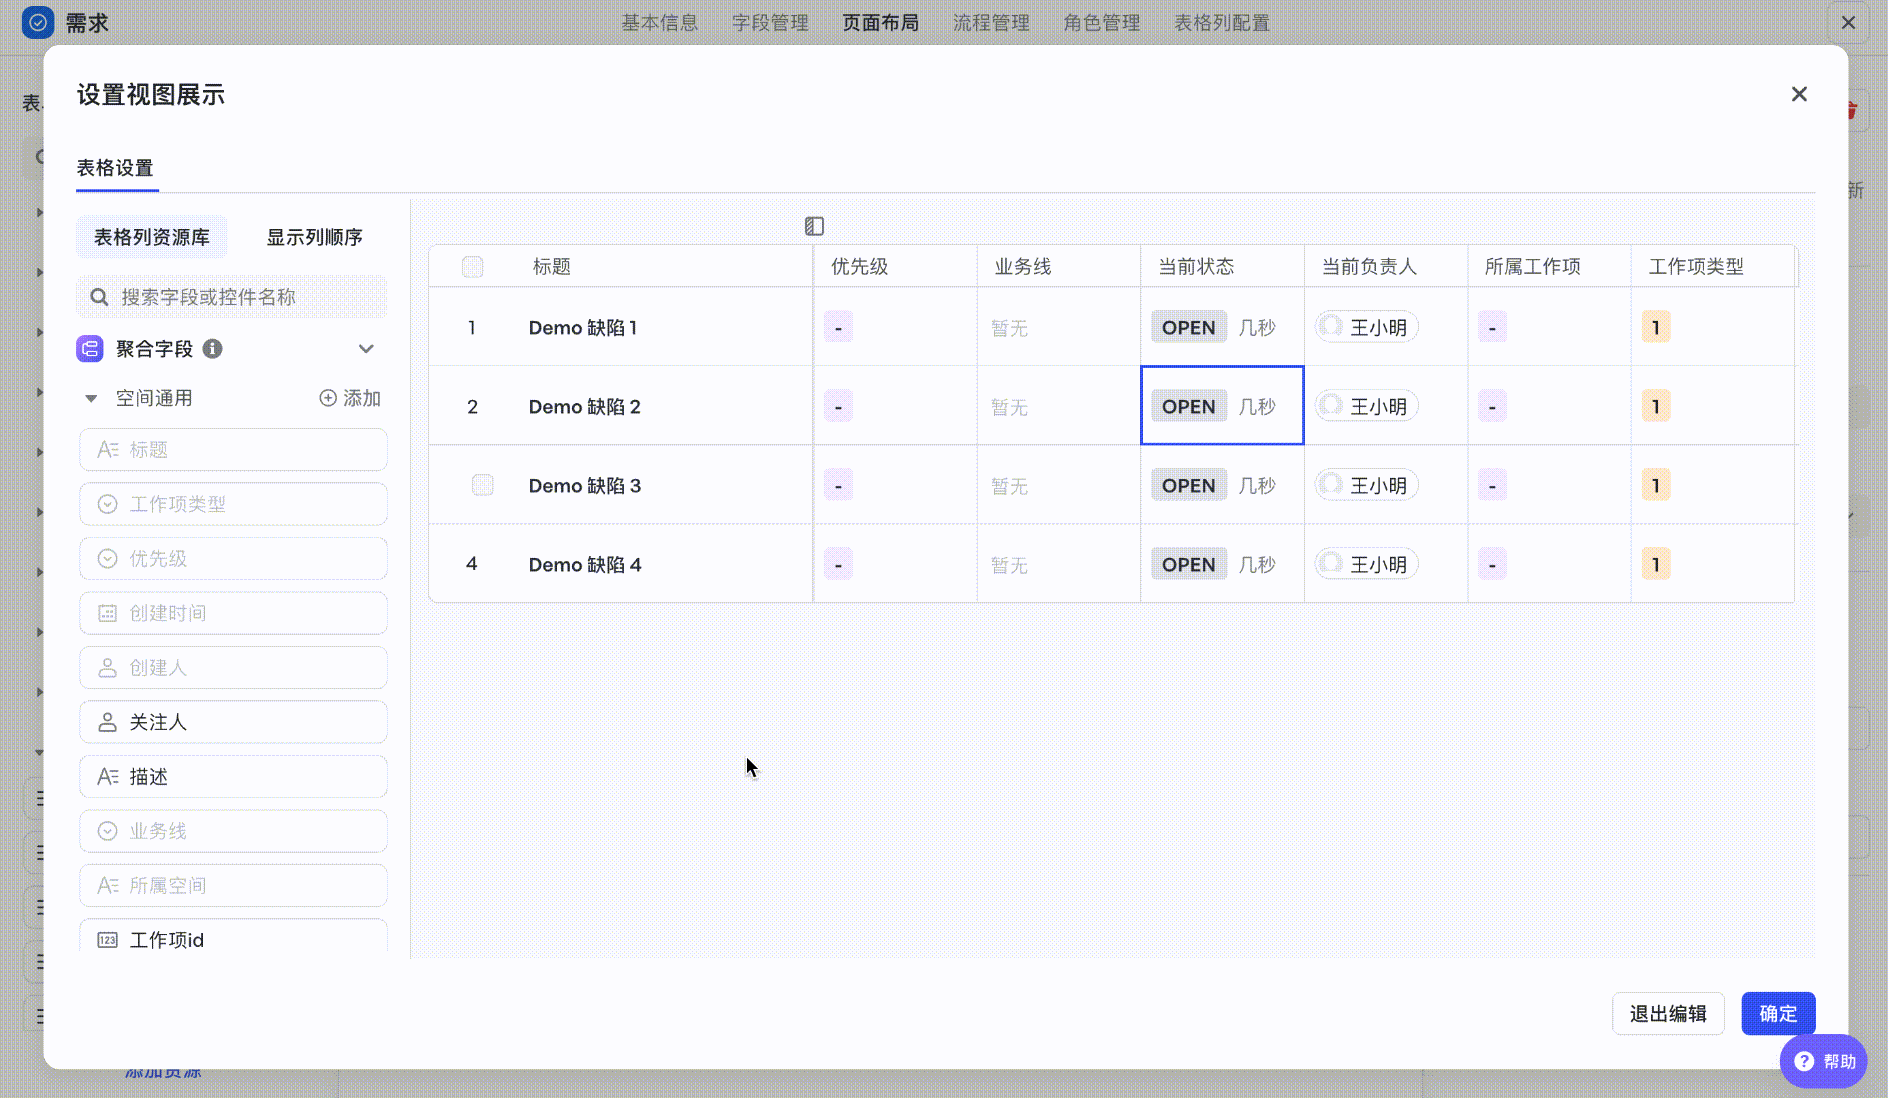This screenshot has width=1888, height=1098.
Task: Switch to the 页面布局 tab
Action: (881, 22)
